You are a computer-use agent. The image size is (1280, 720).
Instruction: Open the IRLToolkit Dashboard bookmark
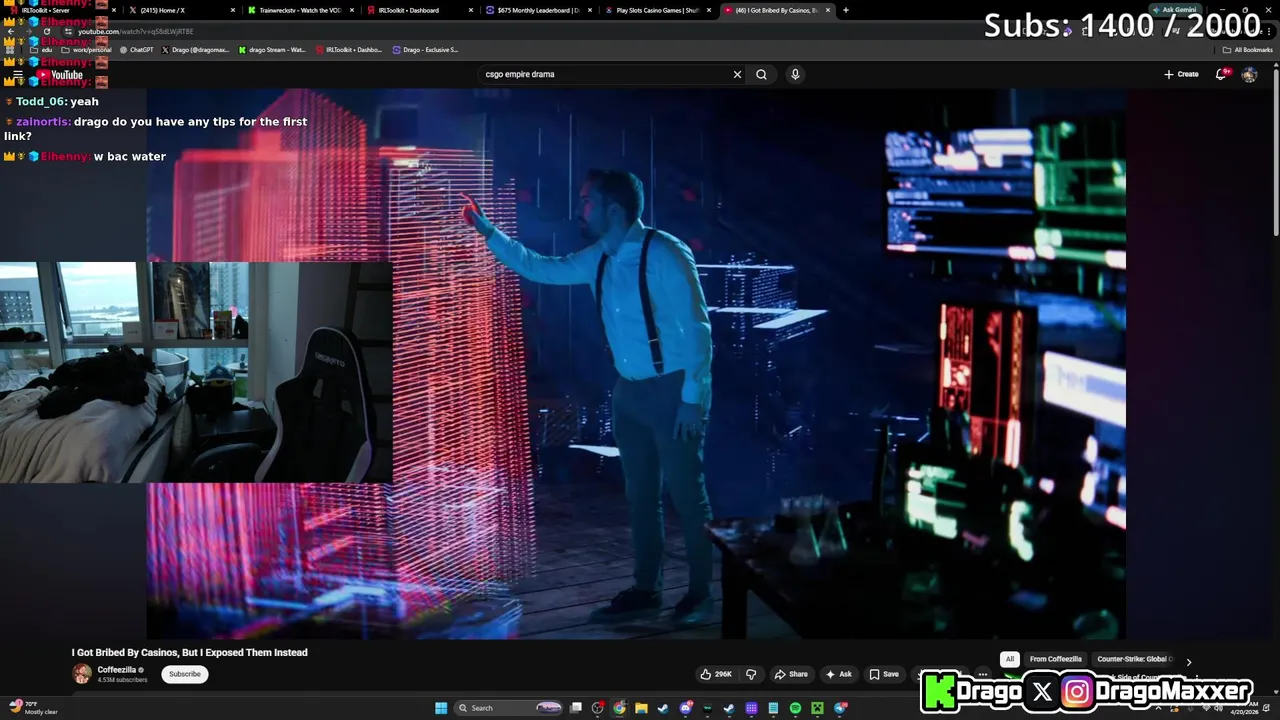coord(349,49)
